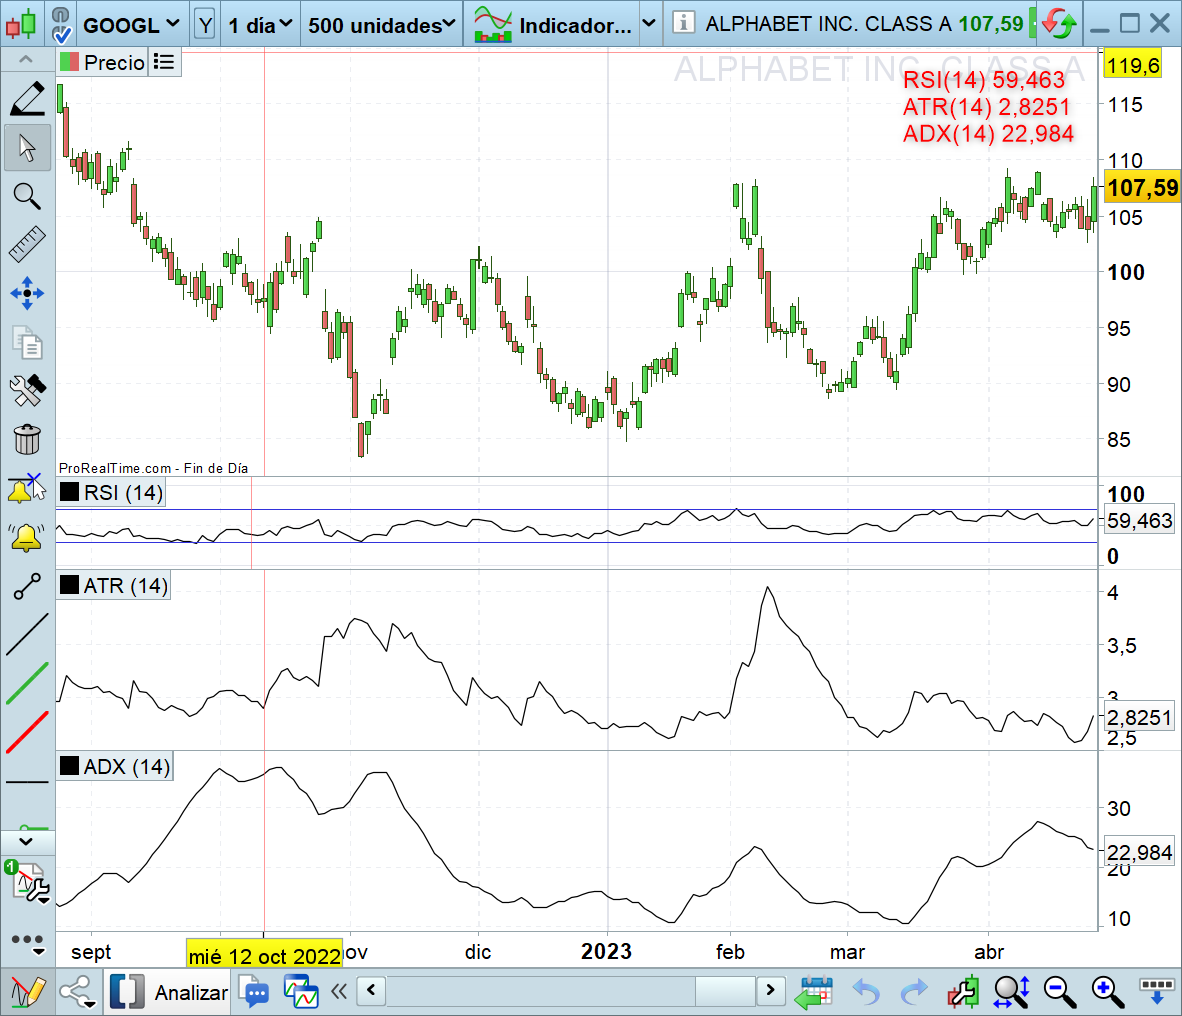Open the Indicador menu button
The width and height of the screenshot is (1182, 1016).
553,25
